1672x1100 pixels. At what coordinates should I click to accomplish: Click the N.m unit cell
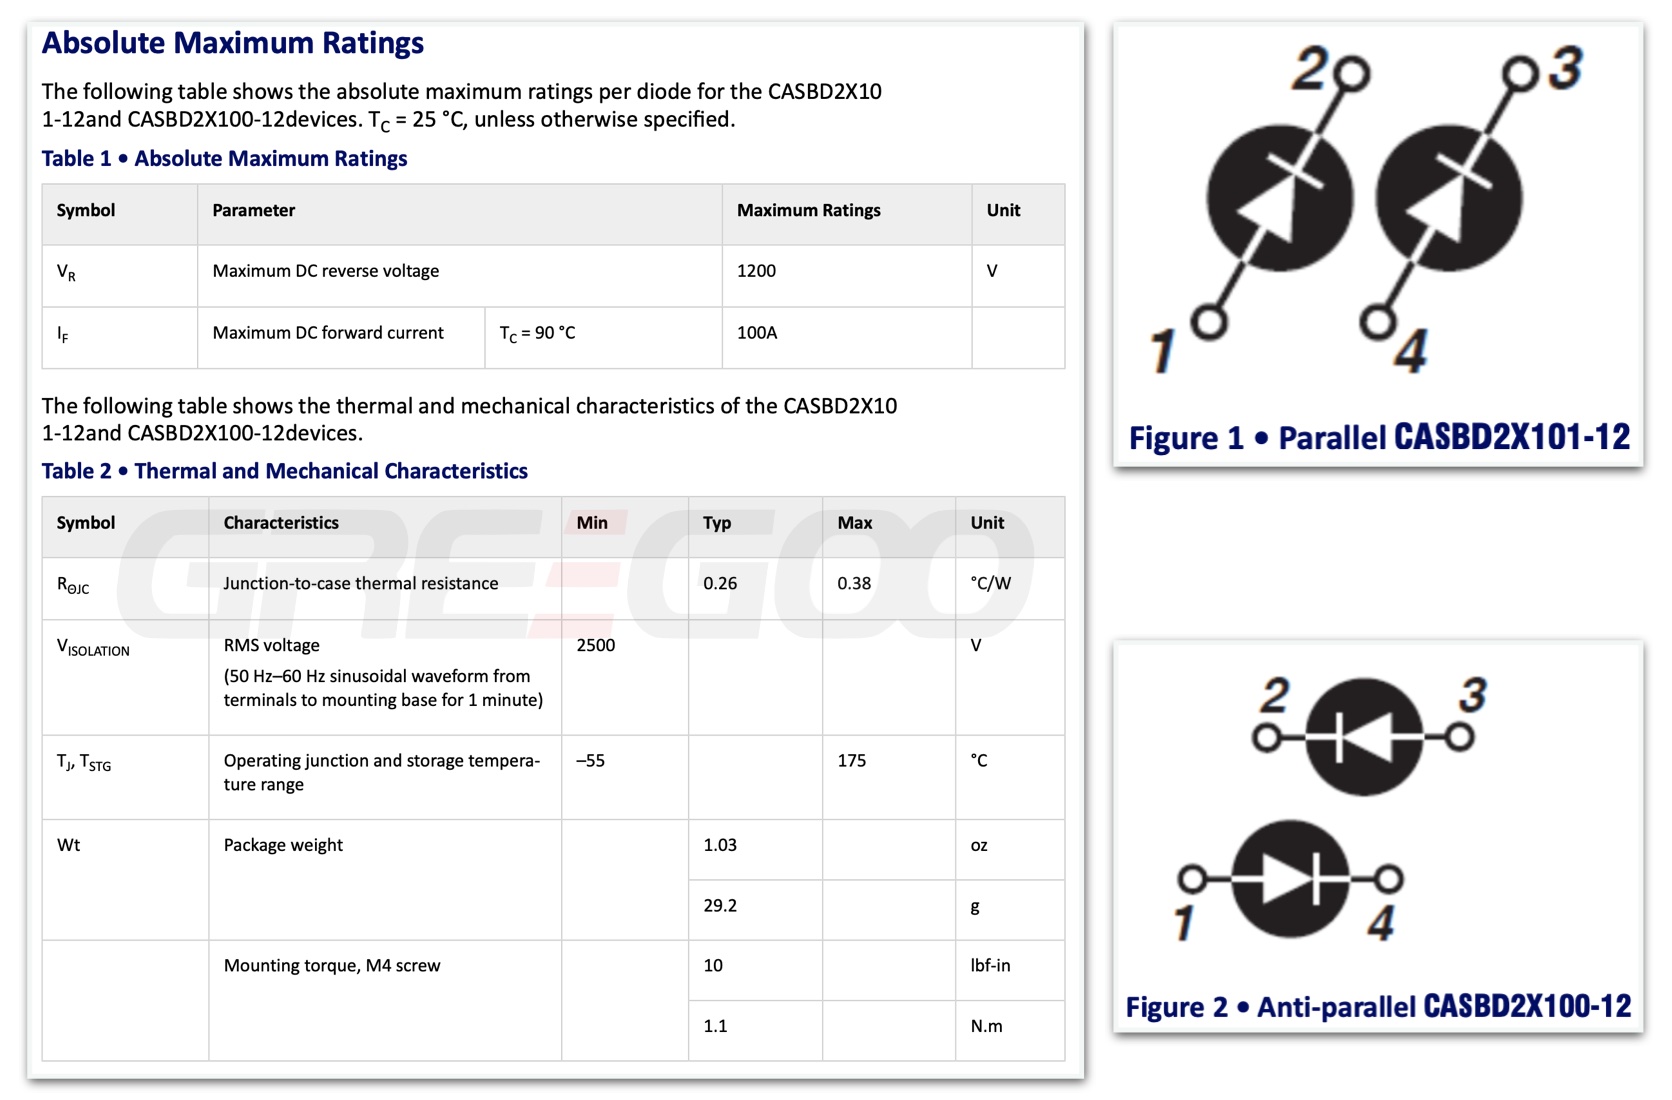click(1010, 1030)
